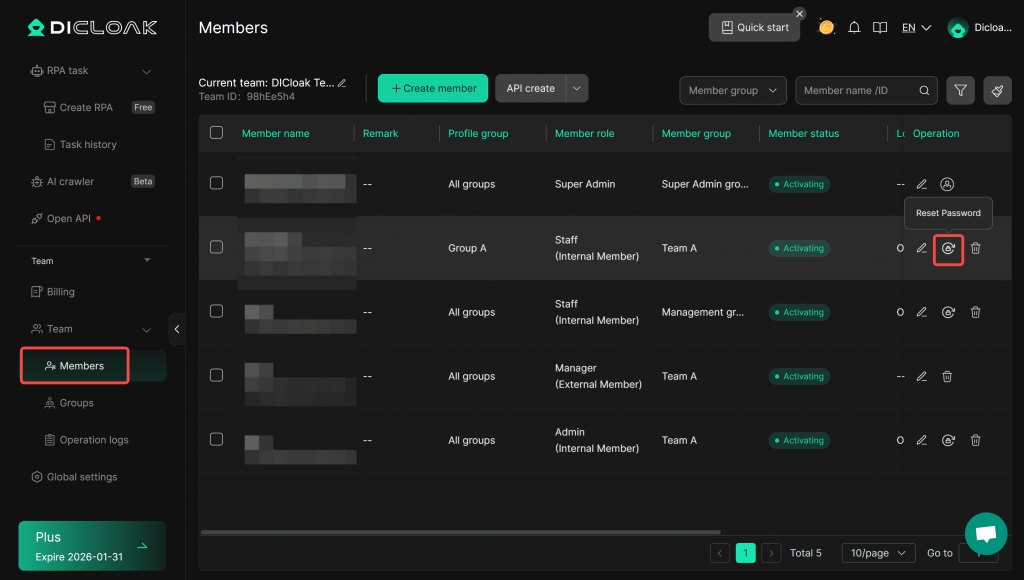1024x580 pixels.
Task: Open the EN language selector
Action: [x=916, y=28]
